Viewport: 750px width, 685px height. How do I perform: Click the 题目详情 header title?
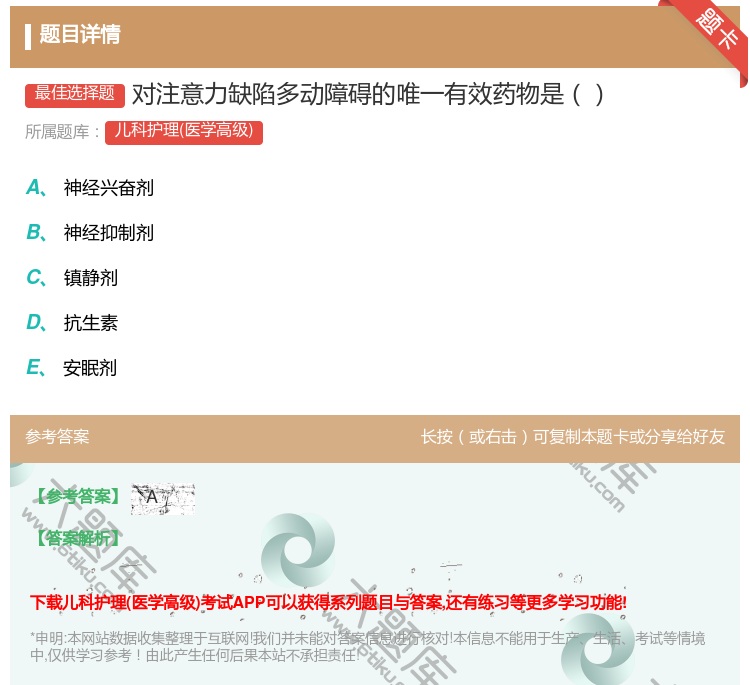(x=80, y=34)
